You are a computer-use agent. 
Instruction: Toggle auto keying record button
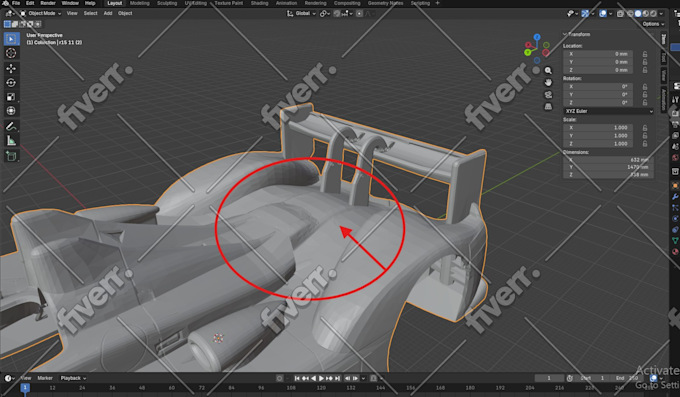[x=280, y=378]
